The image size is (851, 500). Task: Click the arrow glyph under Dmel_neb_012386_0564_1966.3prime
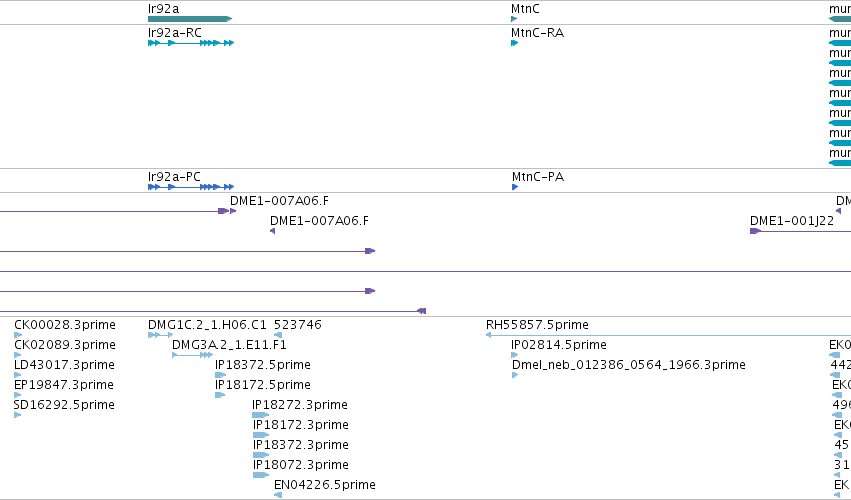(515, 375)
